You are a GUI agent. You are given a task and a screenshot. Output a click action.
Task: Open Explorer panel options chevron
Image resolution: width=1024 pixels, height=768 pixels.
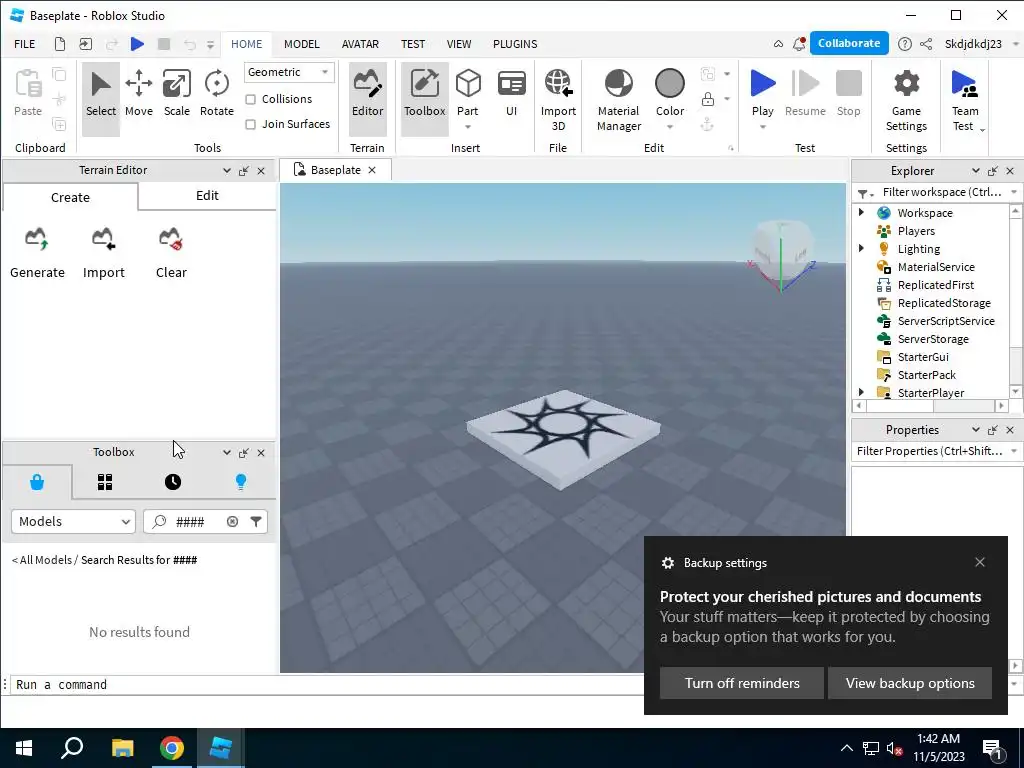975,170
